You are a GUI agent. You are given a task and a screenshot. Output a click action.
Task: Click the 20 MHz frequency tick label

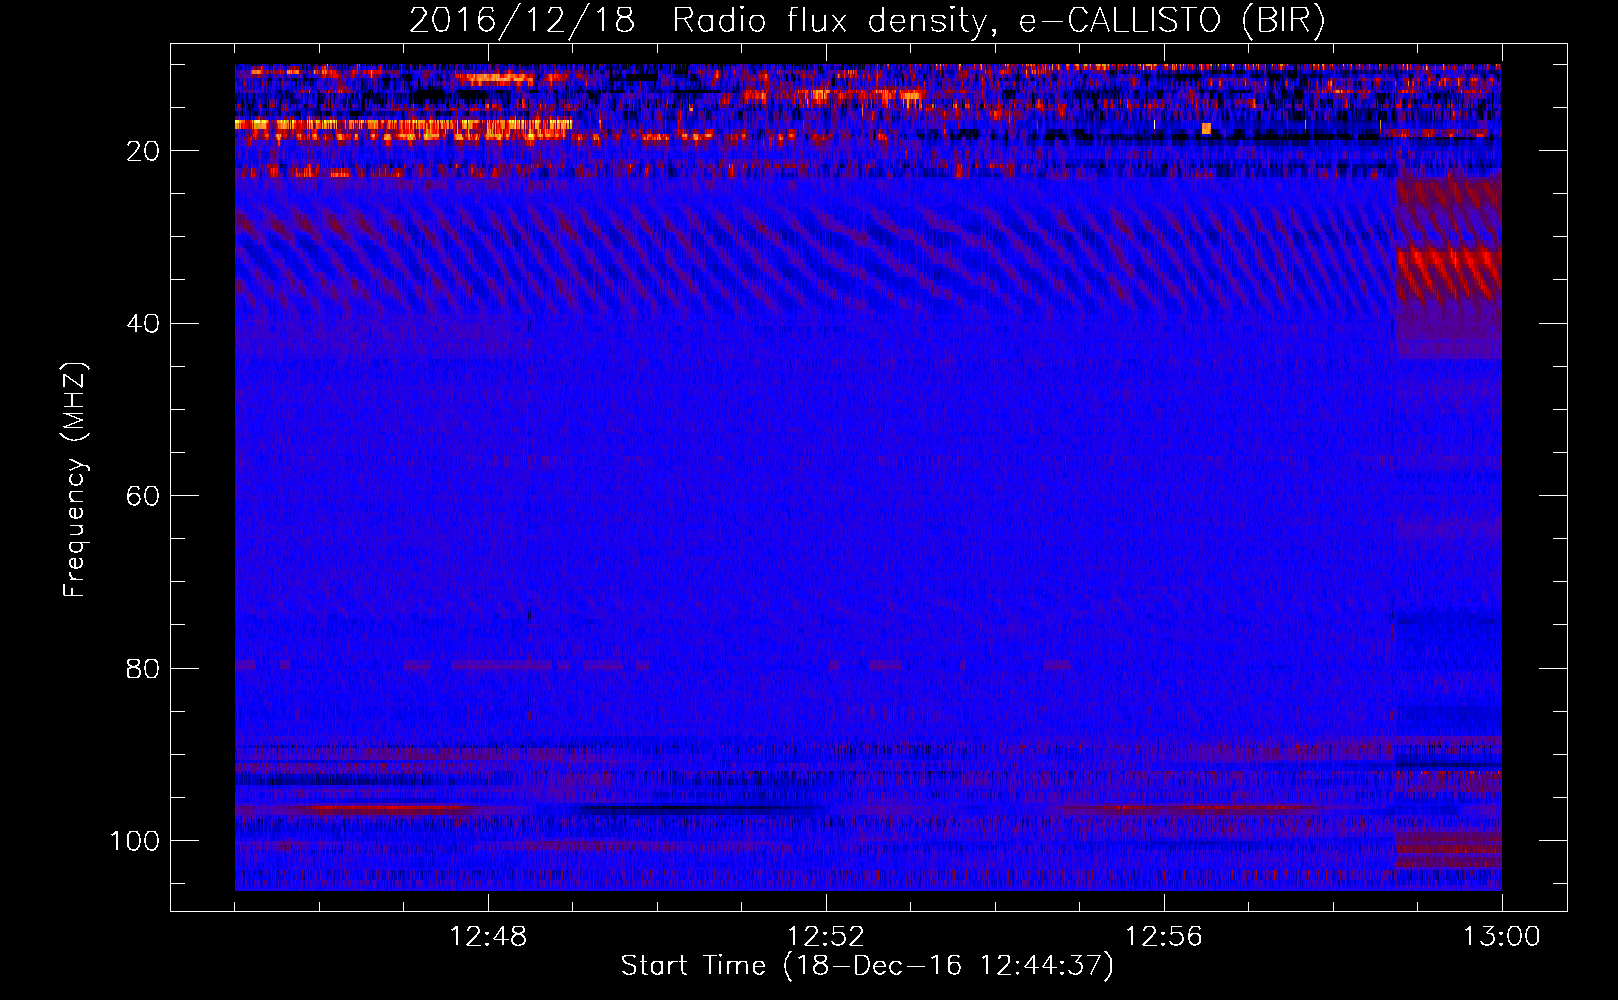pos(143,151)
